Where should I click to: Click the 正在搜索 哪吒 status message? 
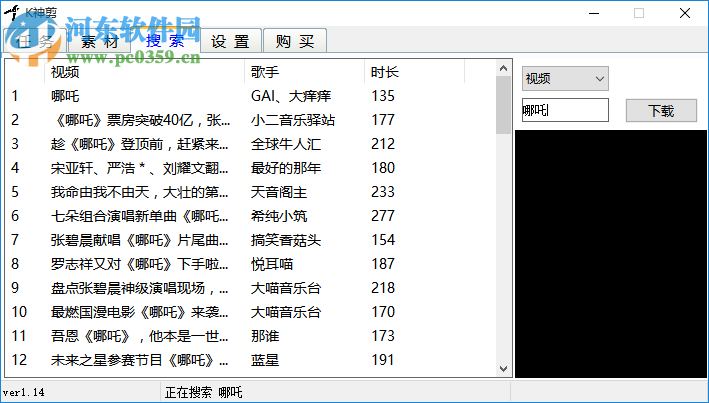point(203,392)
